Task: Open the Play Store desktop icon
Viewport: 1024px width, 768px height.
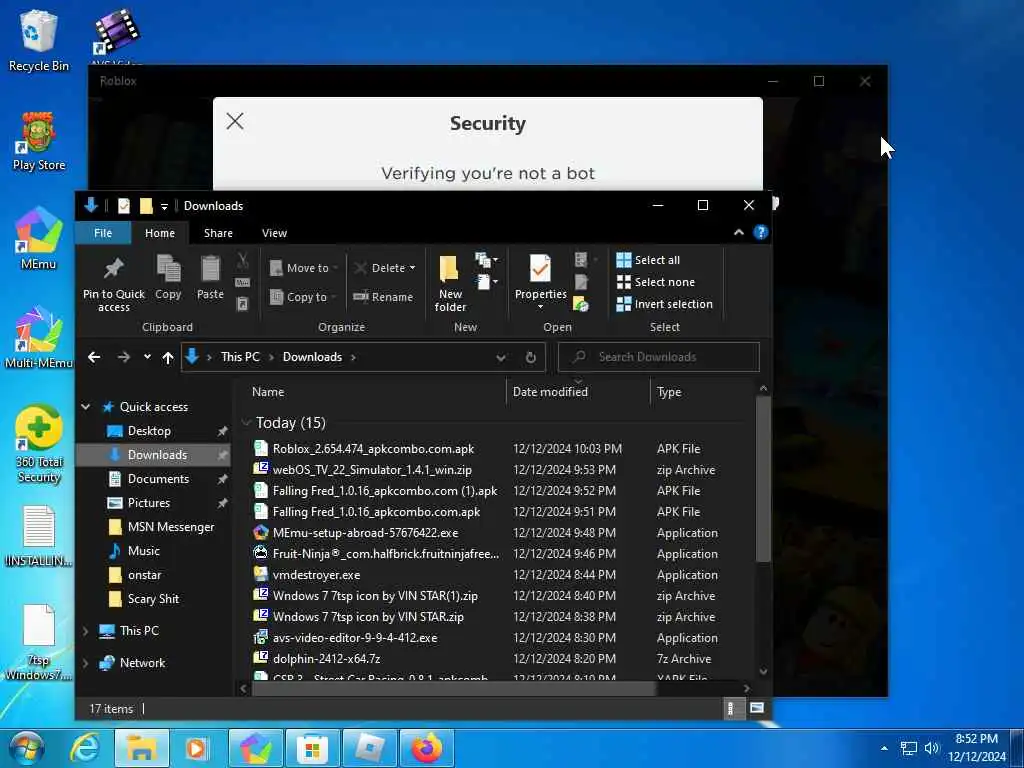Action: click(39, 140)
